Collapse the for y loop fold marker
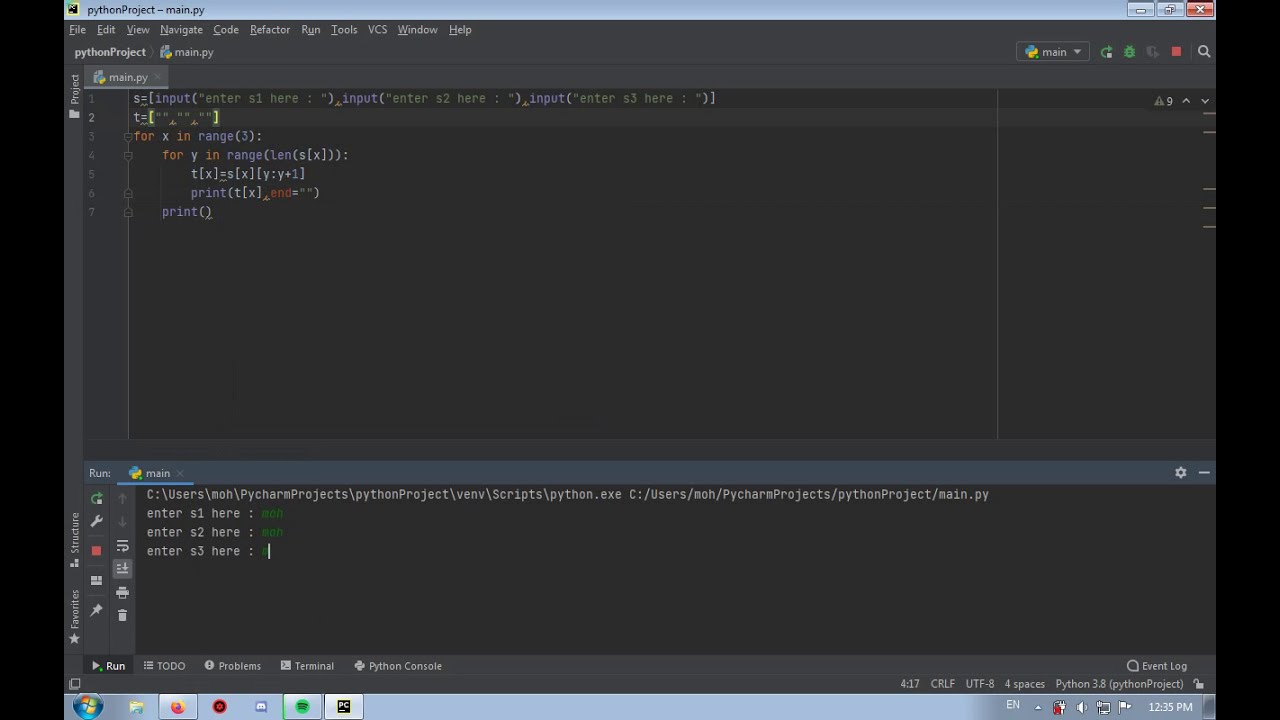Viewport: 1280px width, 720px height. (x=128, y=155)
